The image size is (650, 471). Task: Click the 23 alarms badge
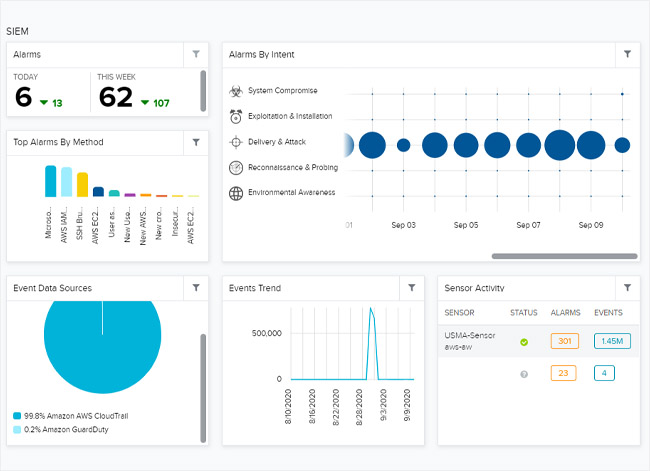[564, 374]
